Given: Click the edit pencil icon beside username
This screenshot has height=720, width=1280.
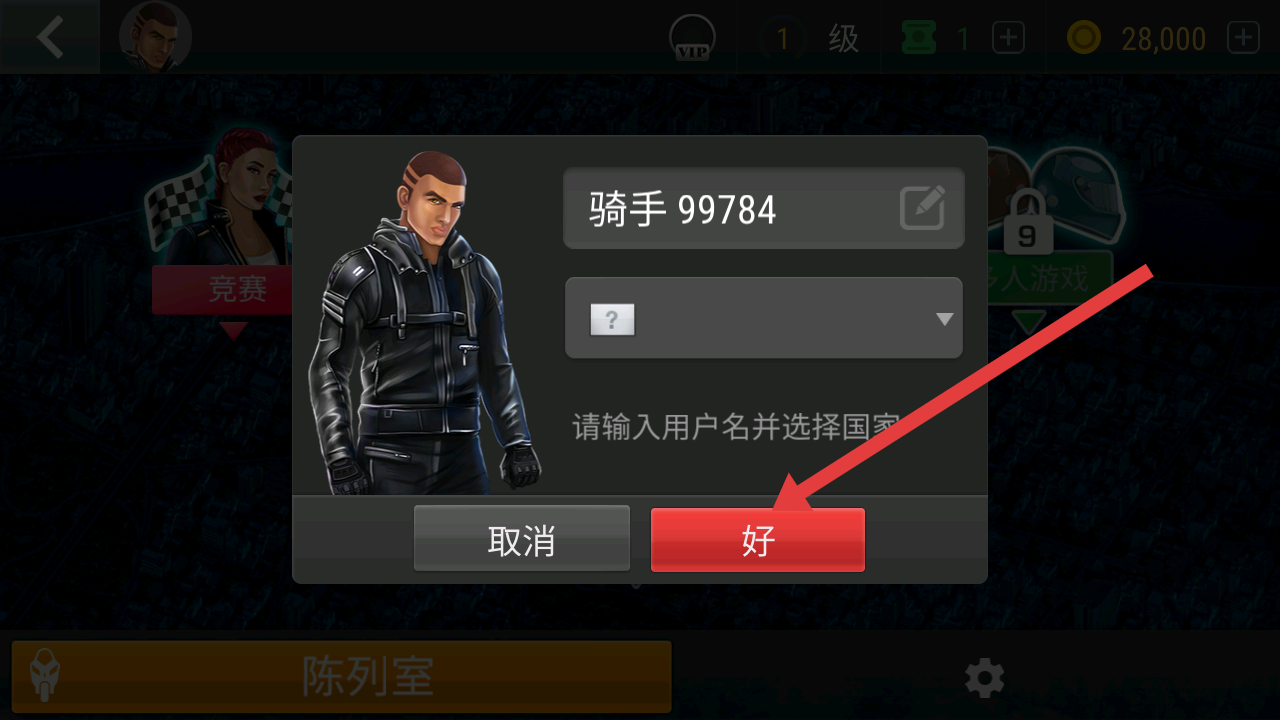Looking at the screenshot, I should point(922,208).
